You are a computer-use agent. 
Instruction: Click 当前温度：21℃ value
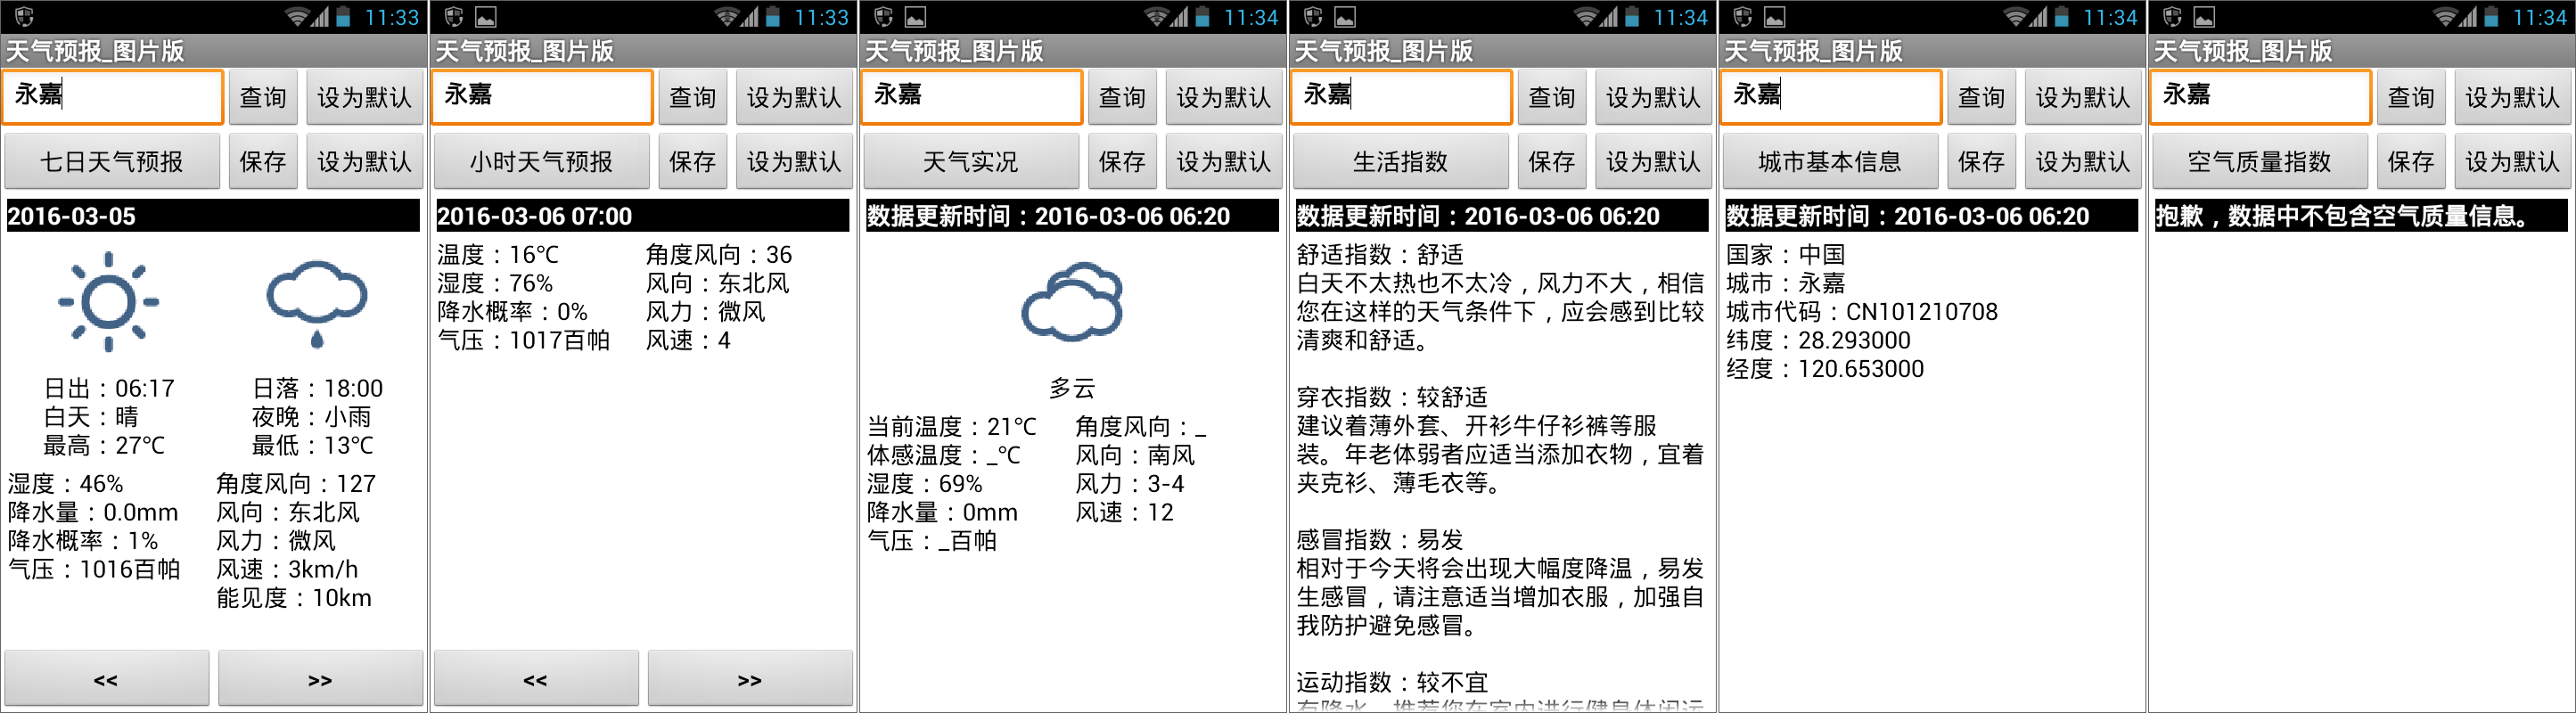click(x=951, y=427)
